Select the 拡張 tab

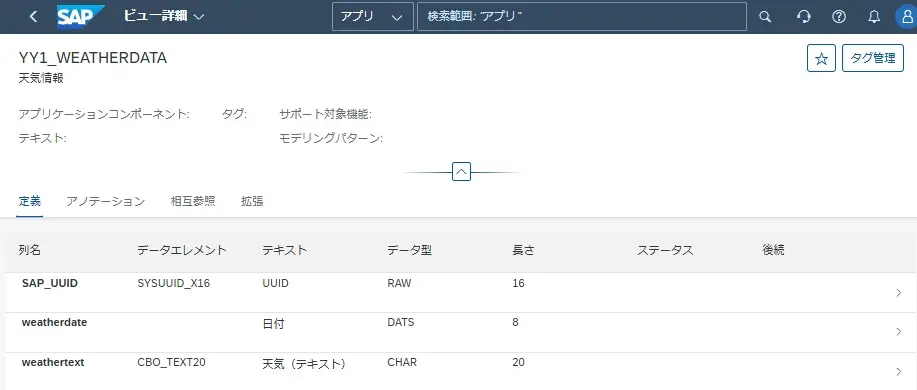252,202
